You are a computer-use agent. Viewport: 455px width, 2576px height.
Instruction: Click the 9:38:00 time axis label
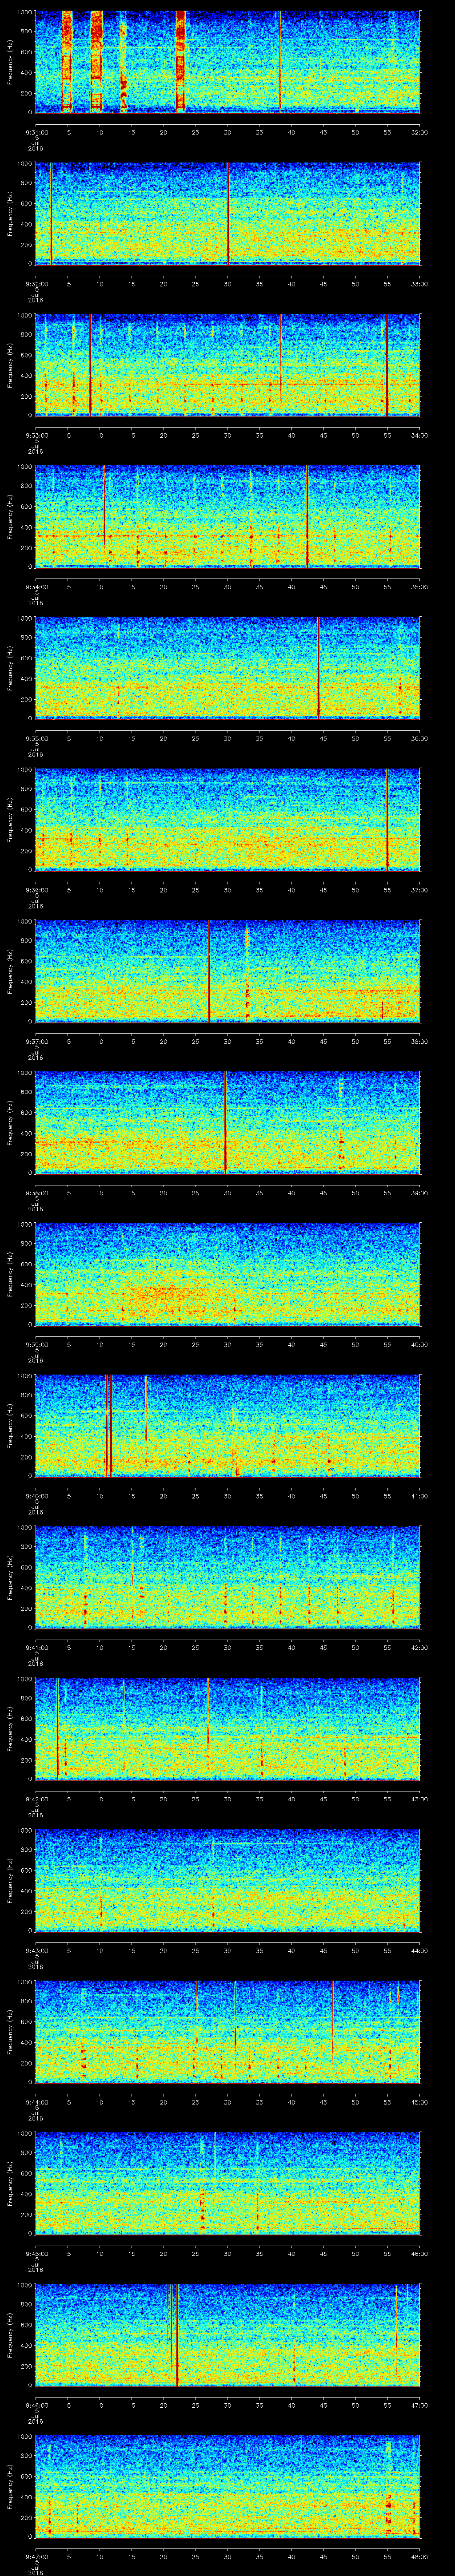tap(36, 1192)
